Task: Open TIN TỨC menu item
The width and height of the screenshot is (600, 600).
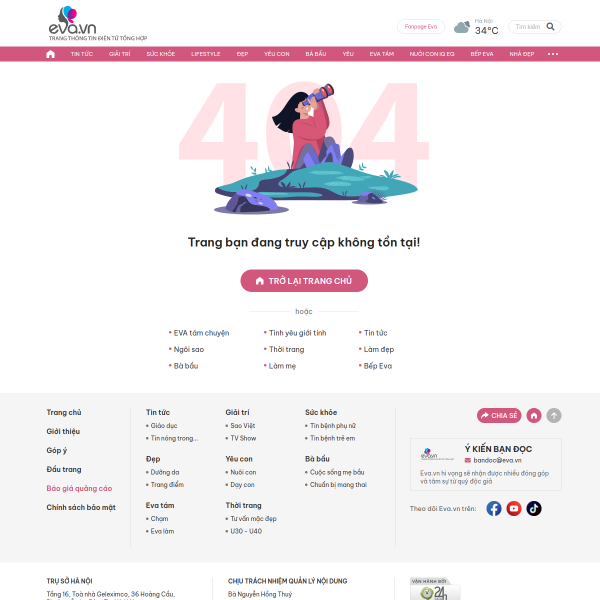Action: (82, 54)
